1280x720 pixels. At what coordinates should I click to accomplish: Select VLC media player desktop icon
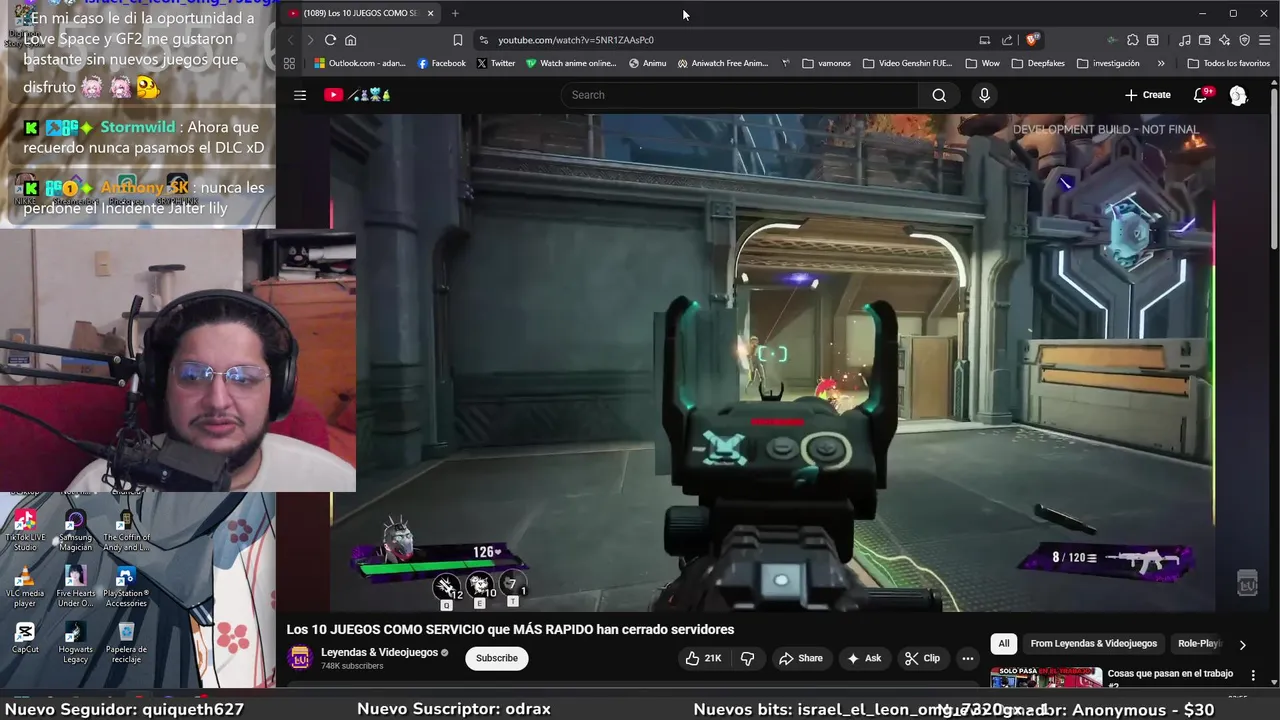[x=25, y=587]
